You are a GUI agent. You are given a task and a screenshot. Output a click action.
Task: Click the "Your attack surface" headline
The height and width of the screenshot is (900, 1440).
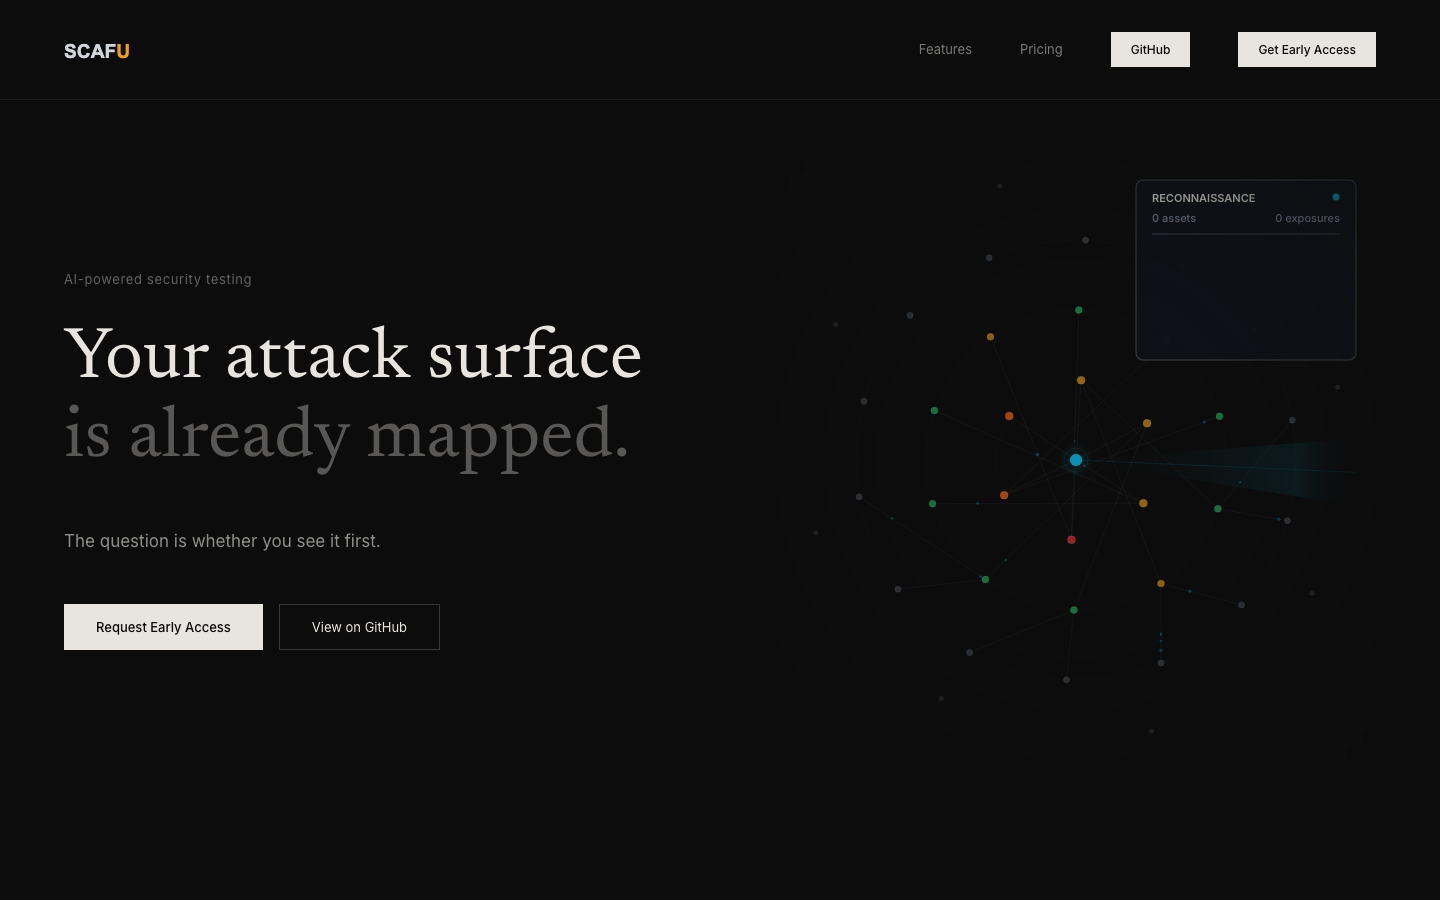353,355
